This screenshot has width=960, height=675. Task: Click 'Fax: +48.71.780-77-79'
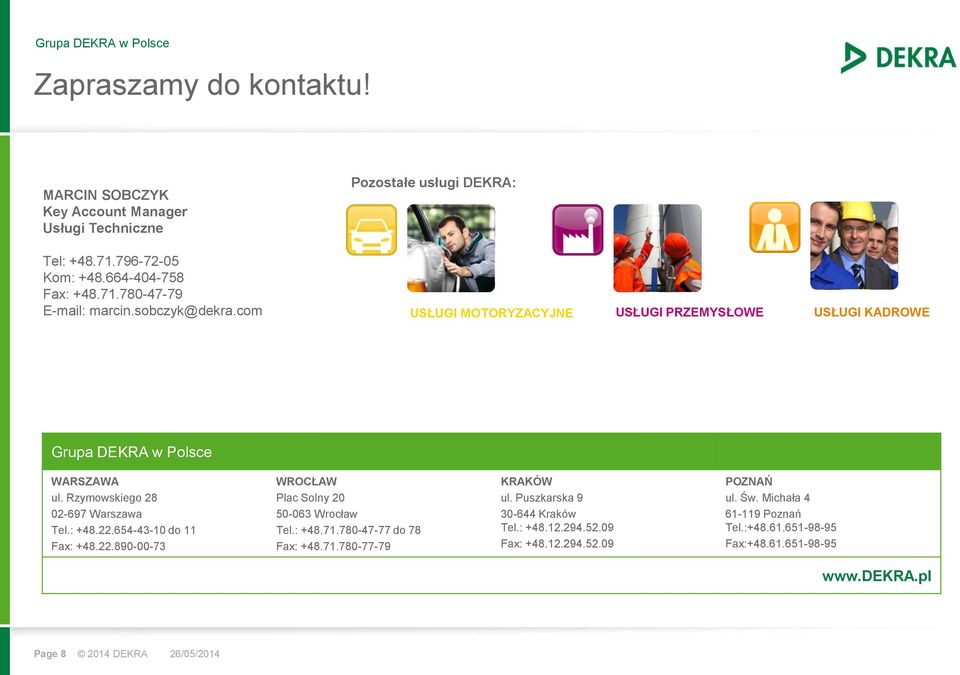(333, 546)
